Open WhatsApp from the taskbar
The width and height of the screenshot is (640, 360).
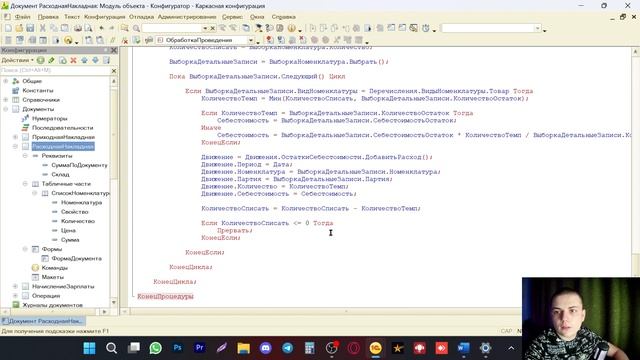(x=156, y=348)
